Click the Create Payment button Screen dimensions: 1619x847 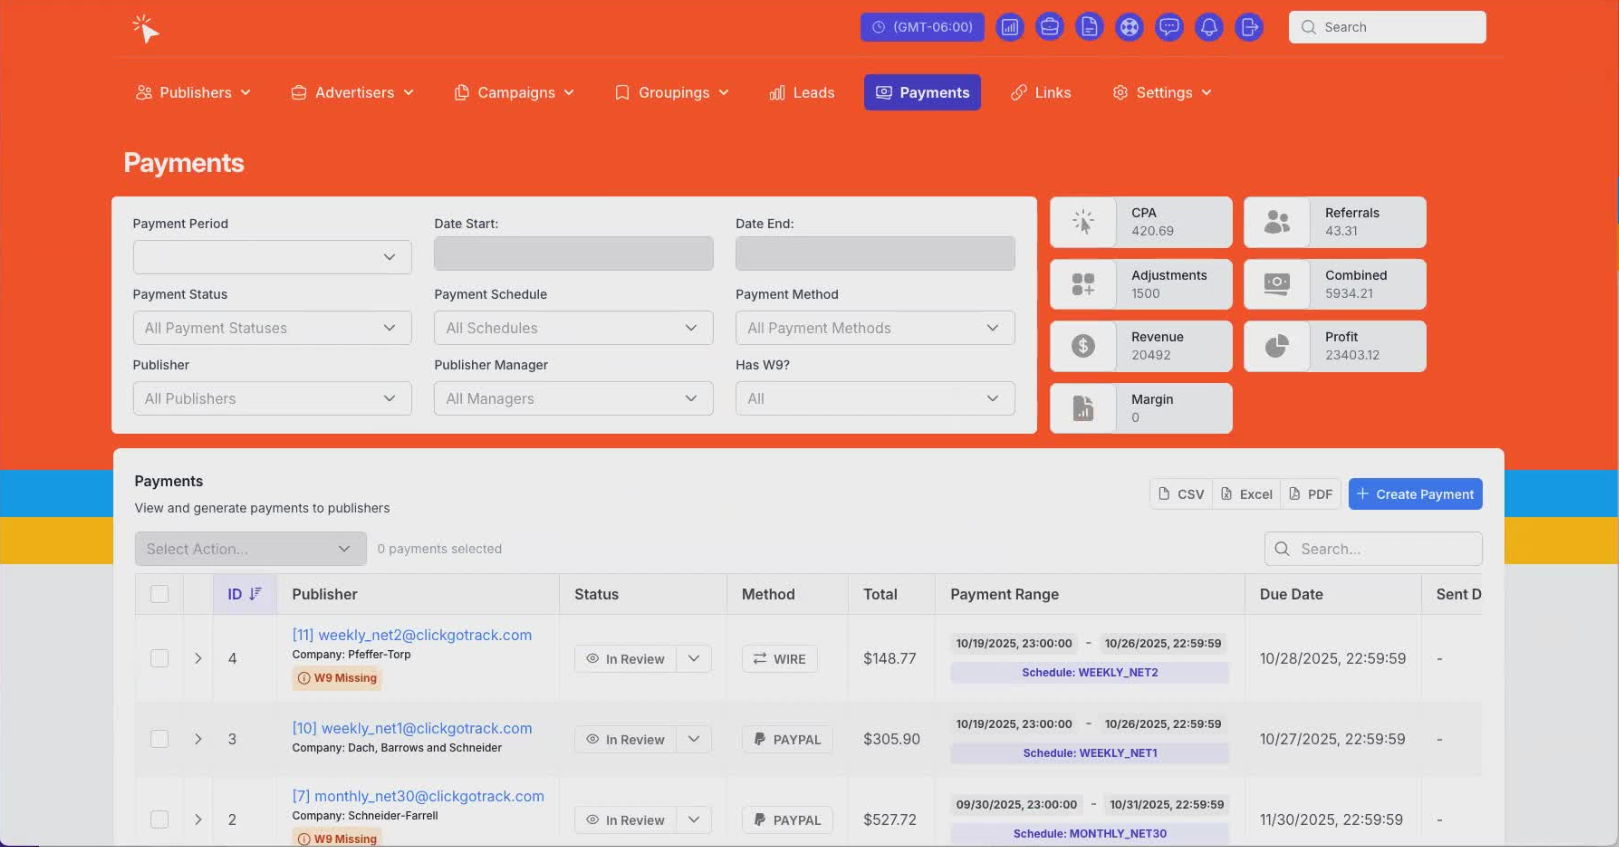1415,494
